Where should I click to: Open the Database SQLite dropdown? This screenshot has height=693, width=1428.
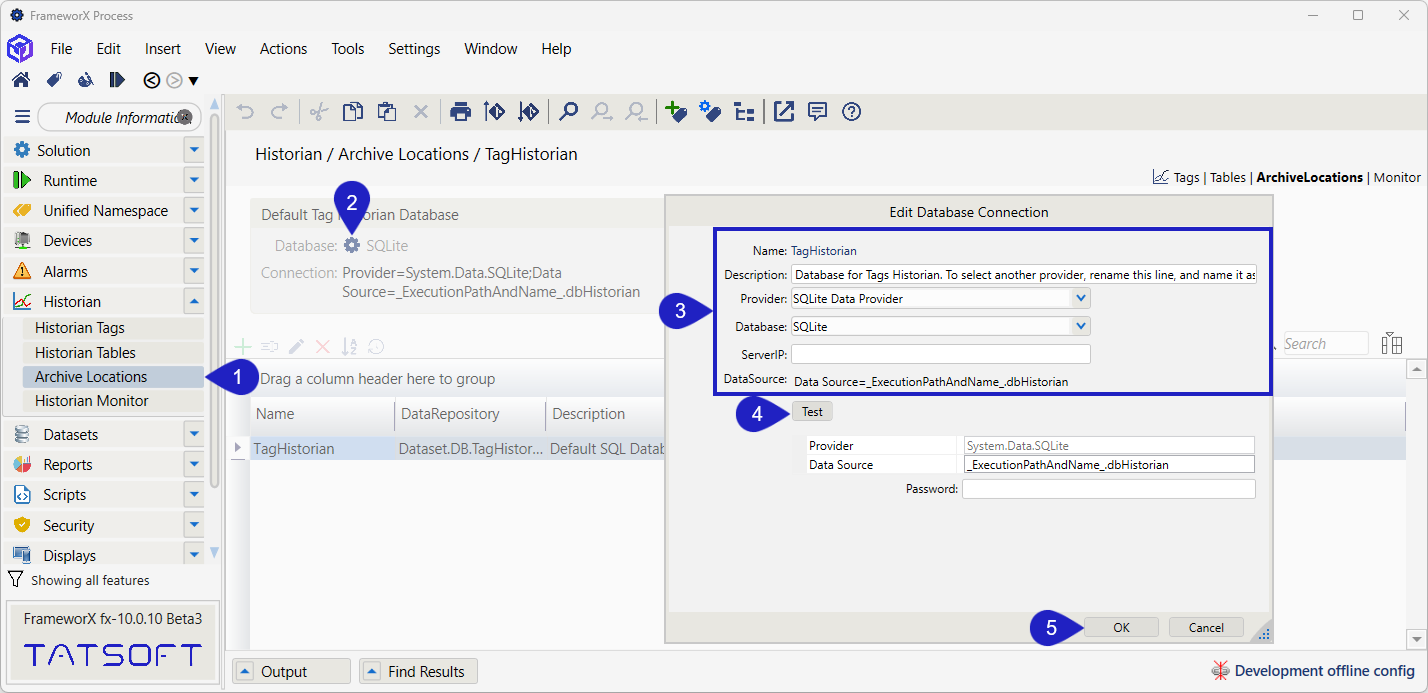coord(1079,326)
